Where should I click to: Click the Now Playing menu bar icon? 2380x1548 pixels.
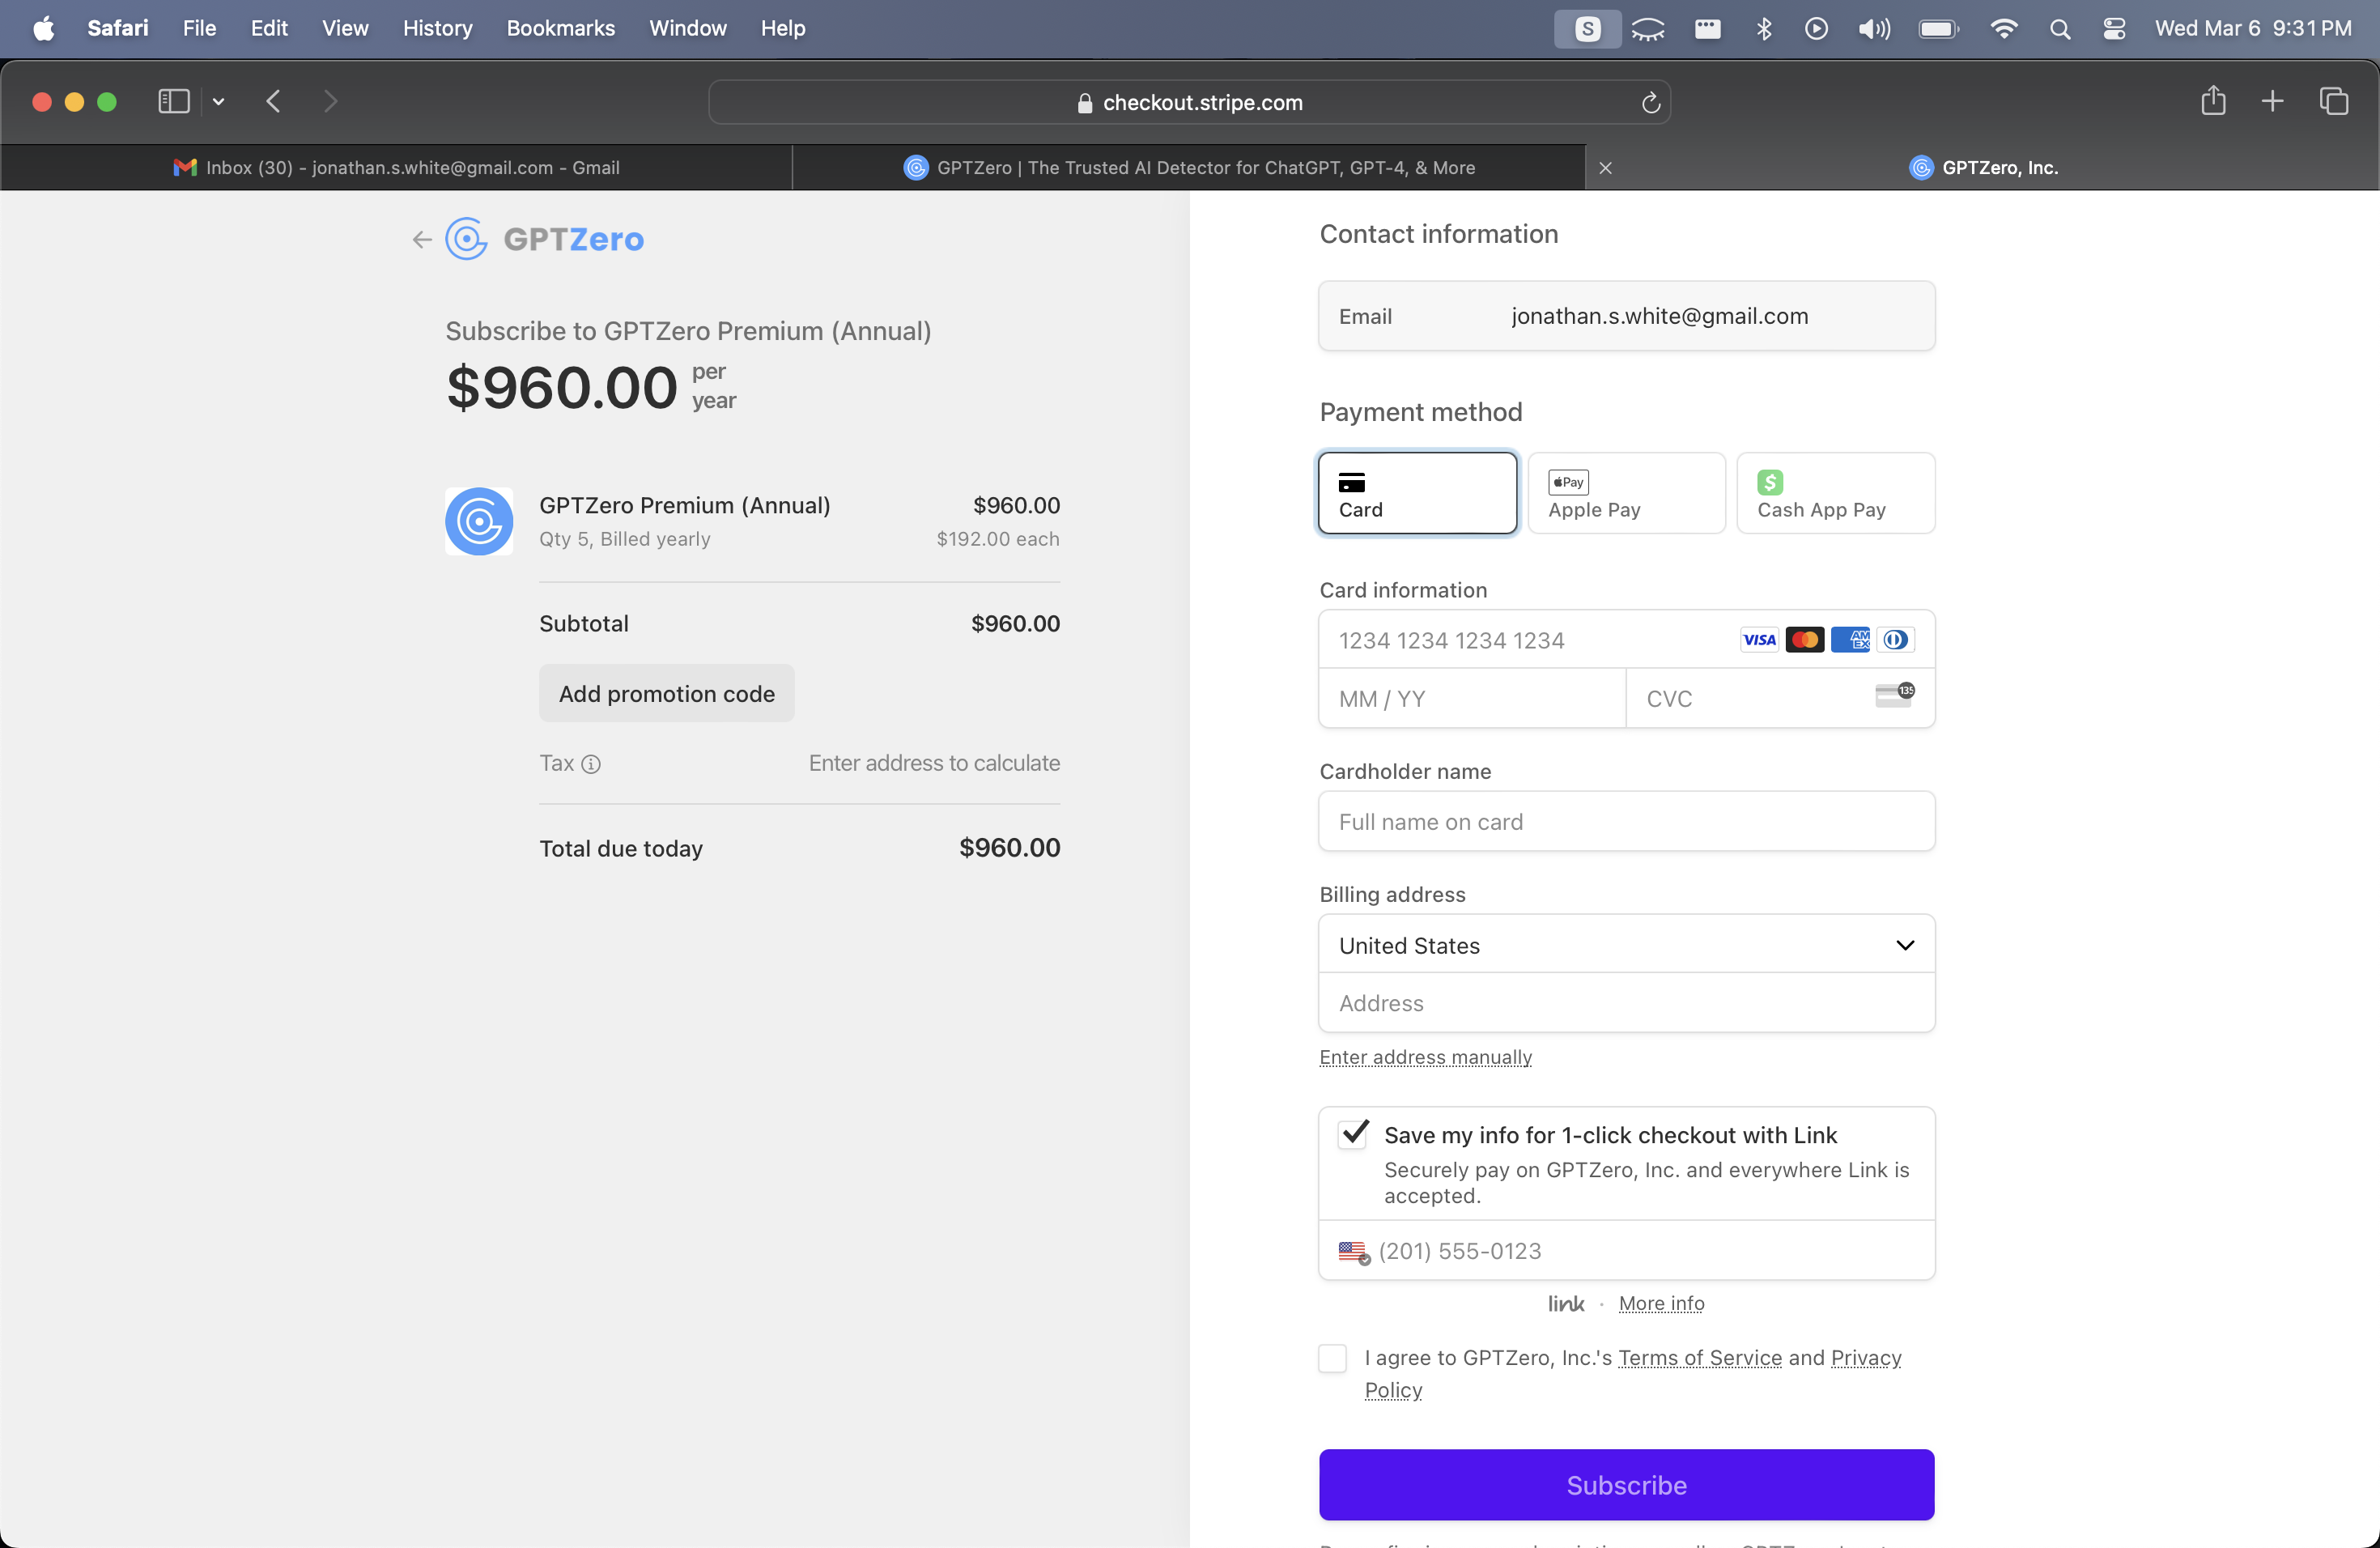click(x=1816, y=29)
